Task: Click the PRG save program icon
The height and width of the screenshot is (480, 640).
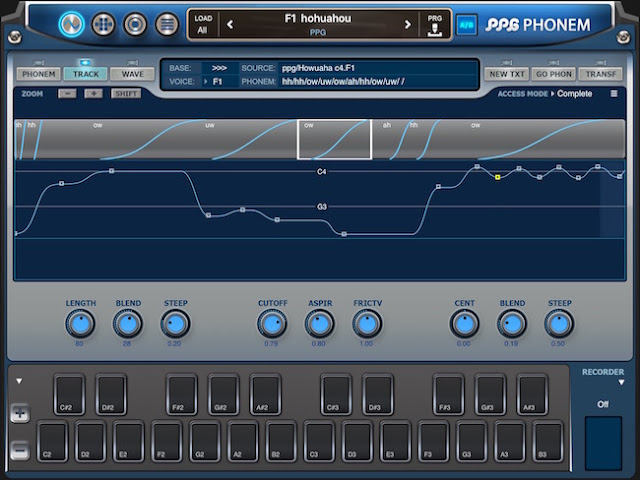Action: pos(435,25)
